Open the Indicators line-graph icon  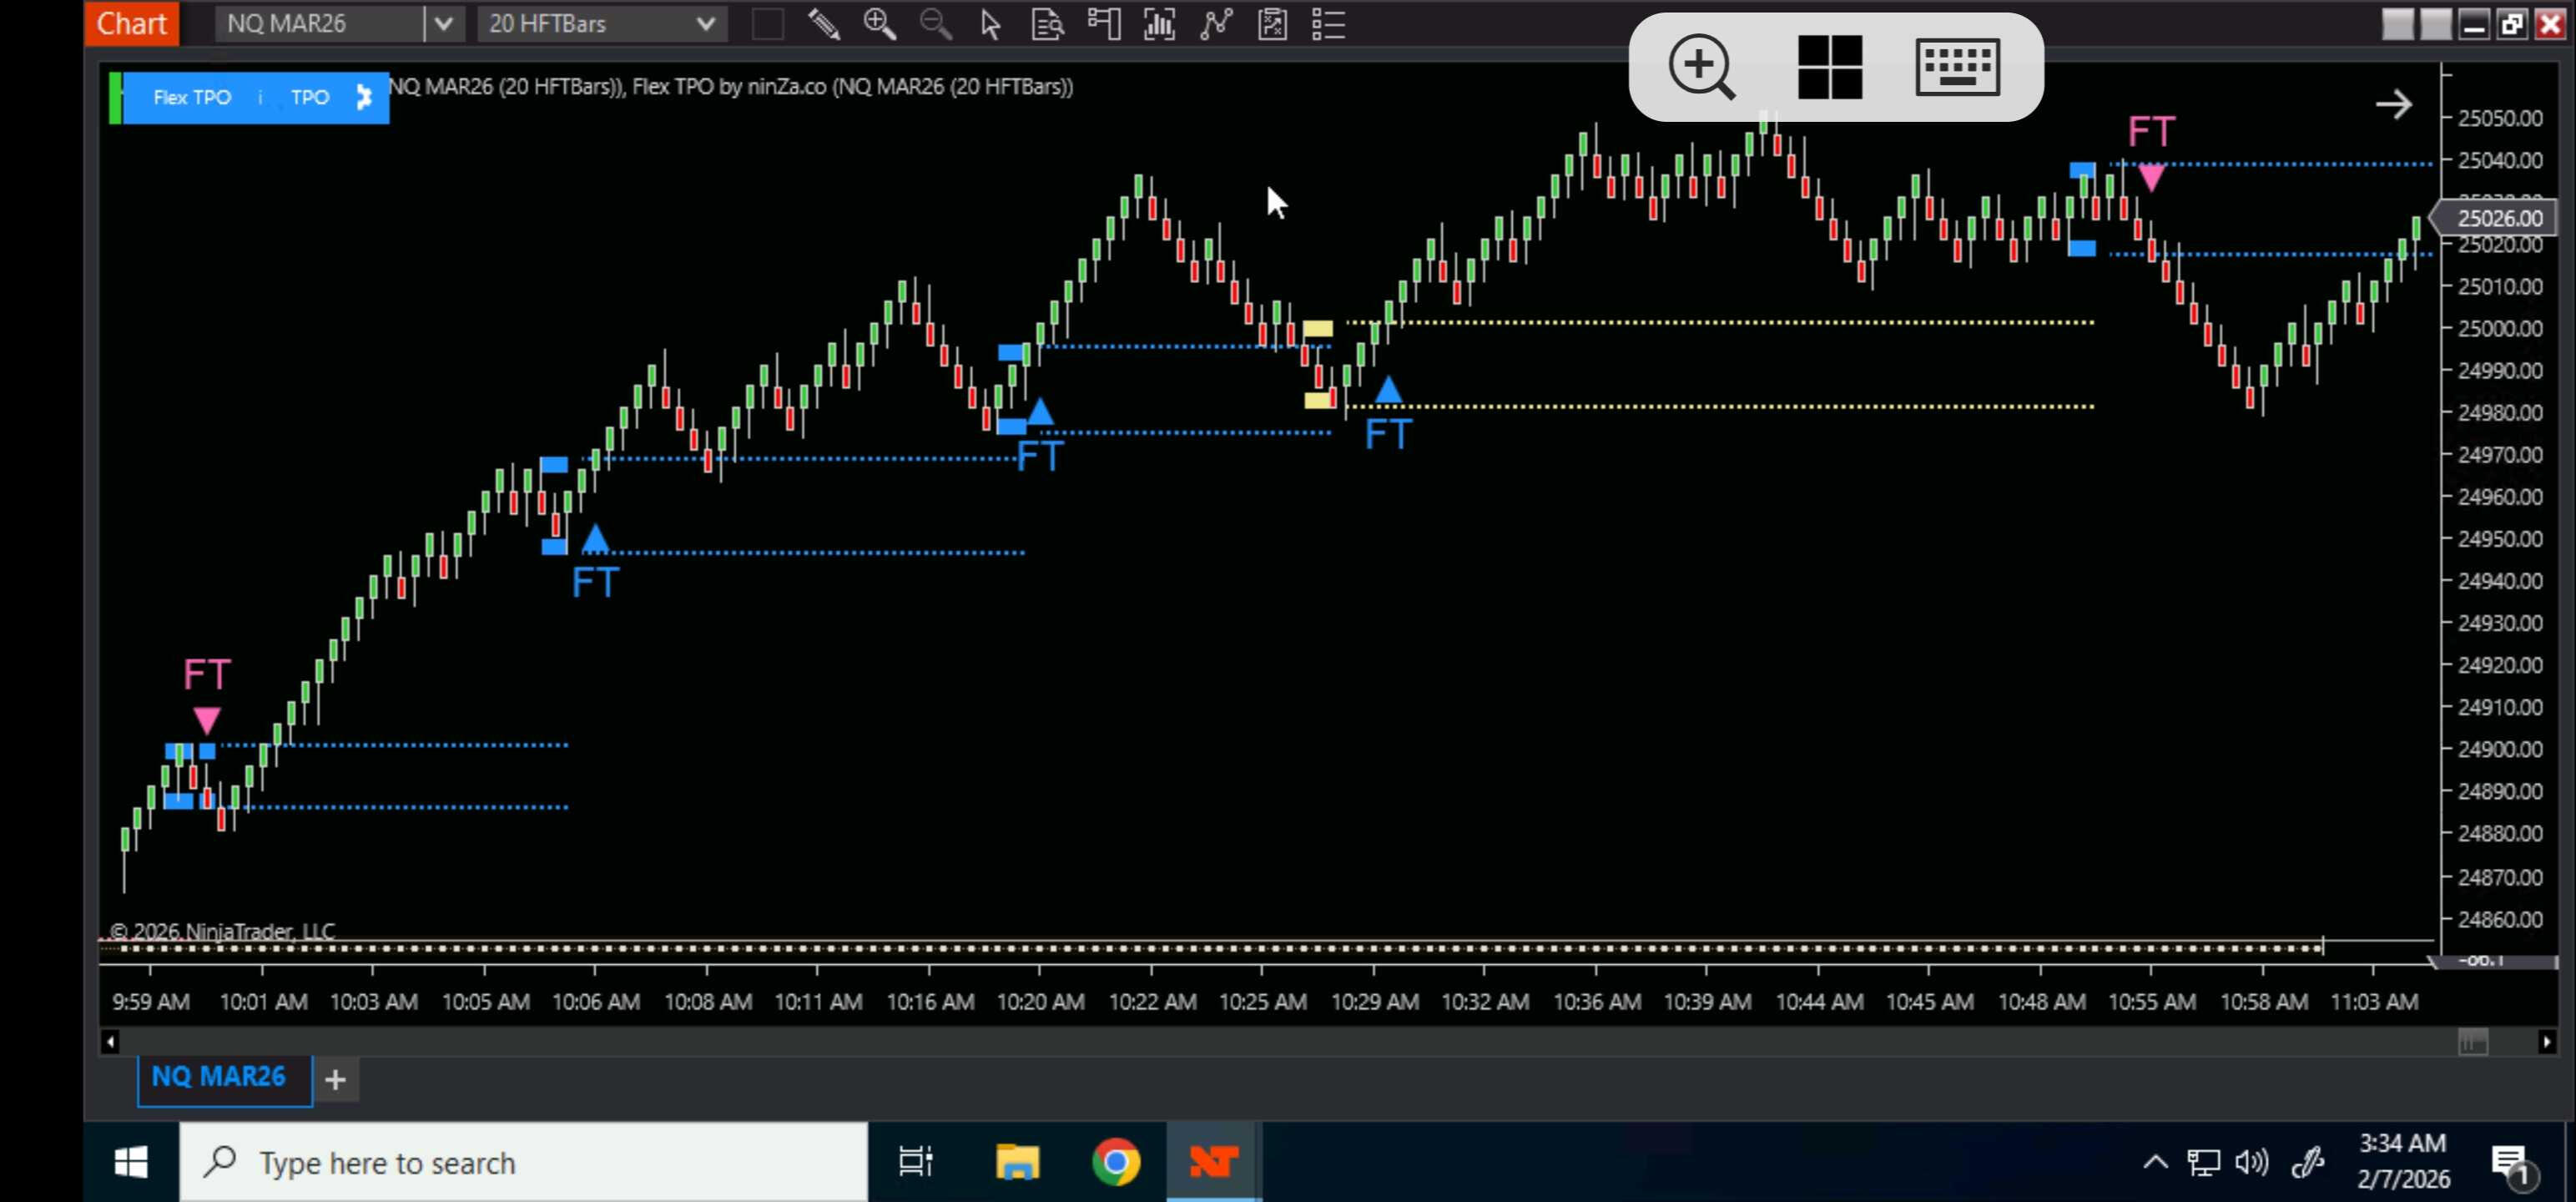pyautogui.click(x=1216, y=24)
